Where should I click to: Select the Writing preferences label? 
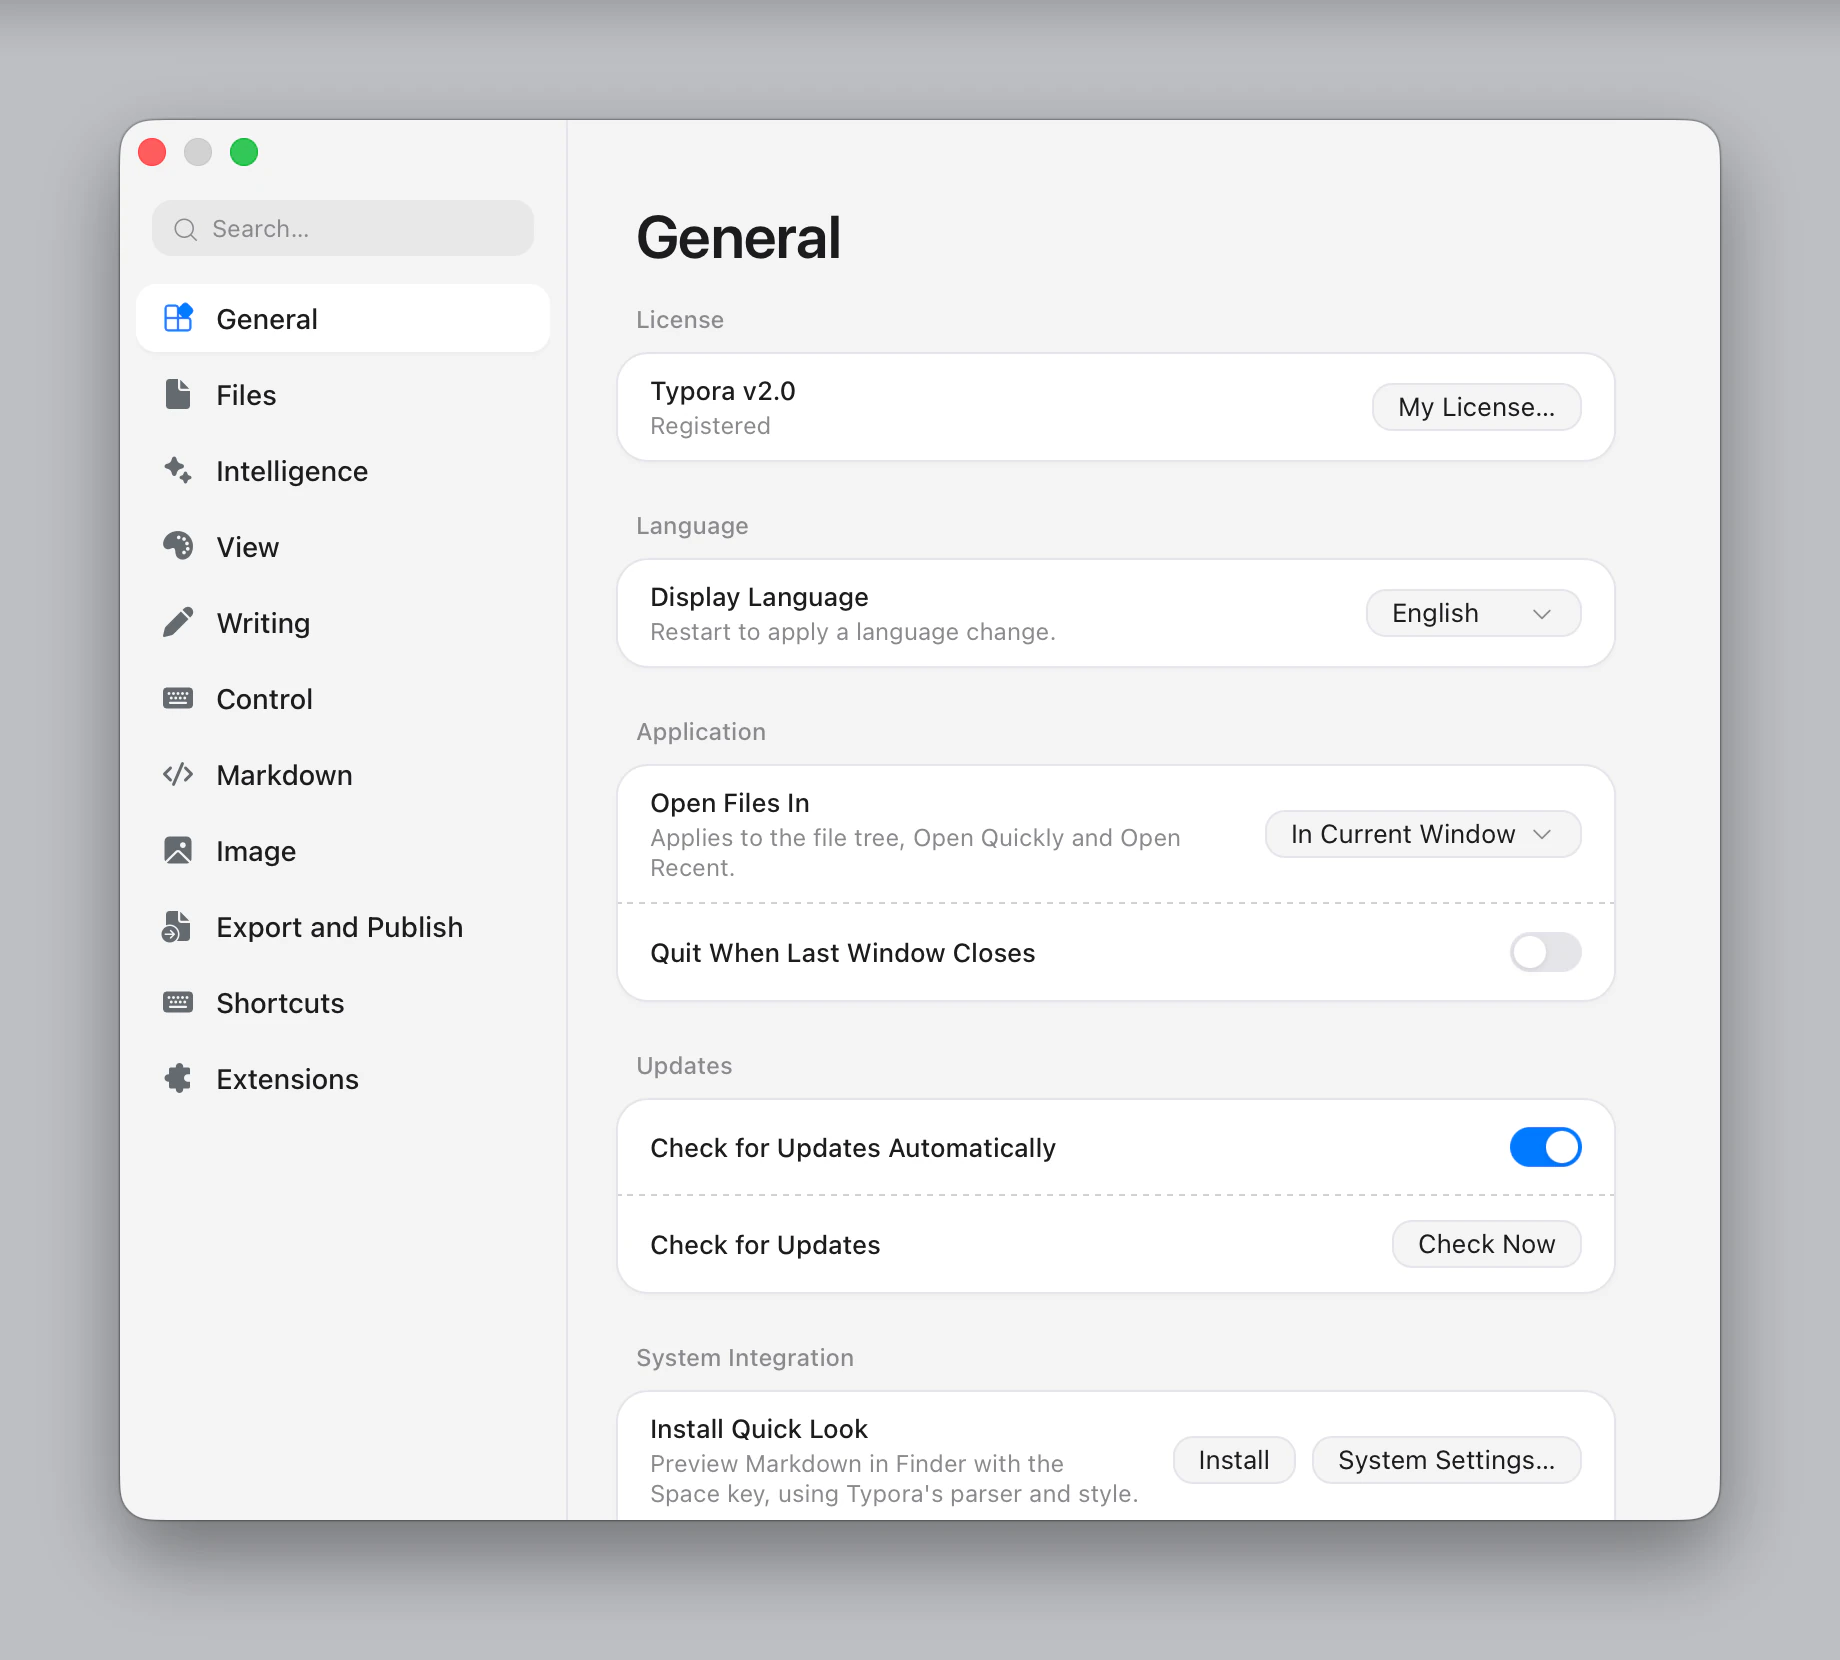coord(264,623)
